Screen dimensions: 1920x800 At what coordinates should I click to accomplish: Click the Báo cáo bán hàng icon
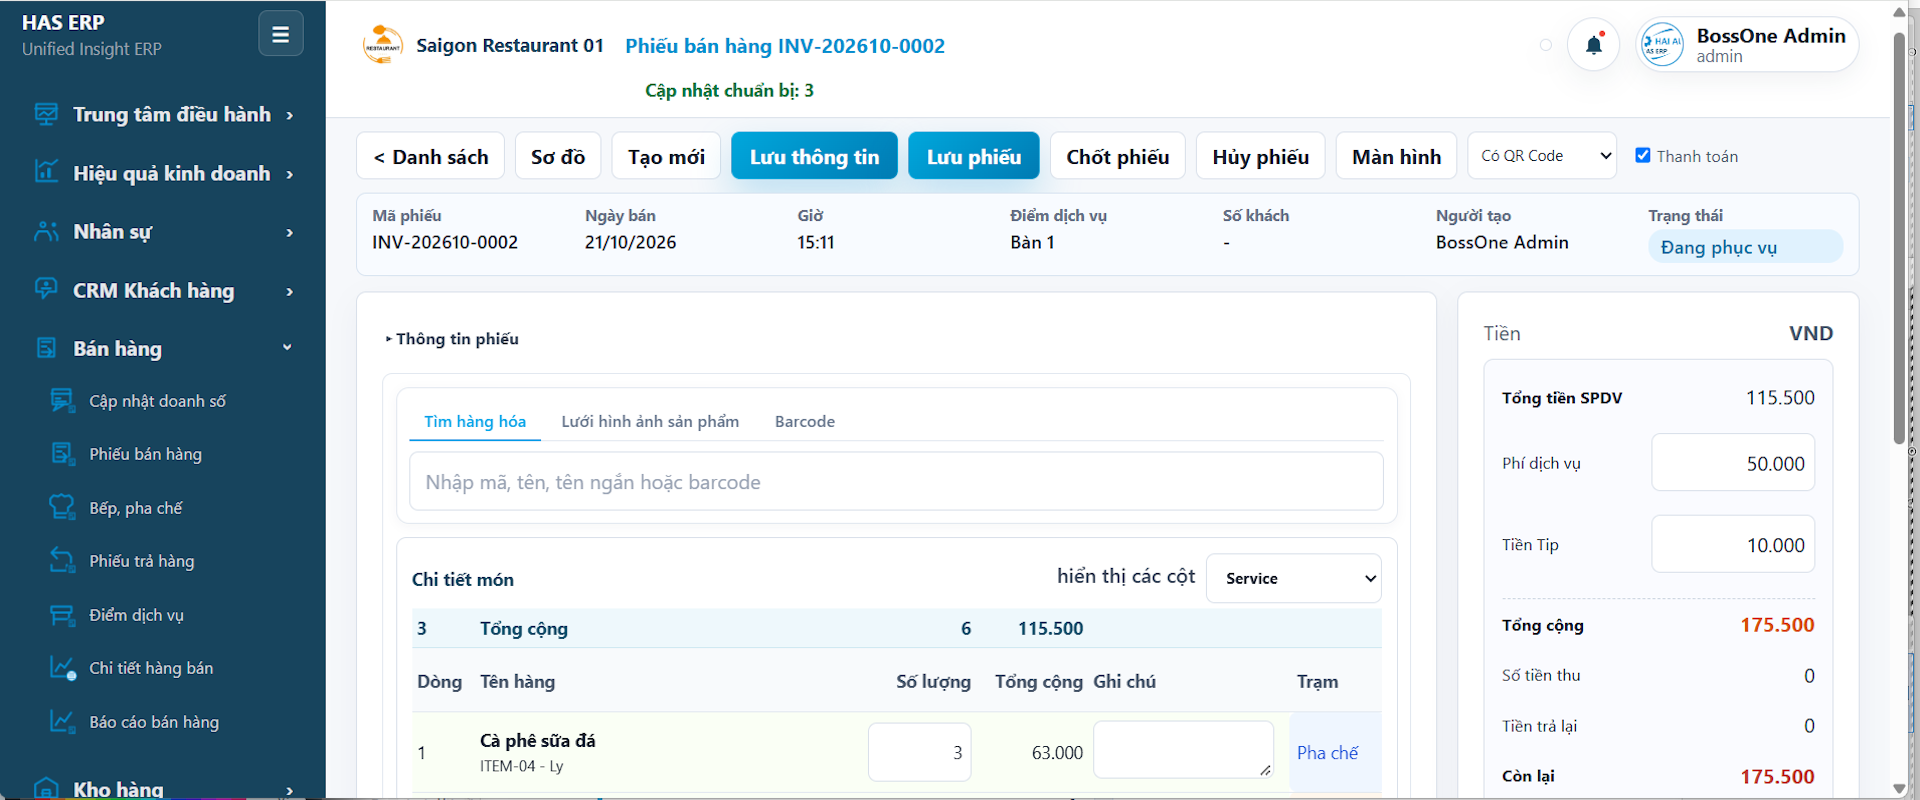tap(62, 722)
